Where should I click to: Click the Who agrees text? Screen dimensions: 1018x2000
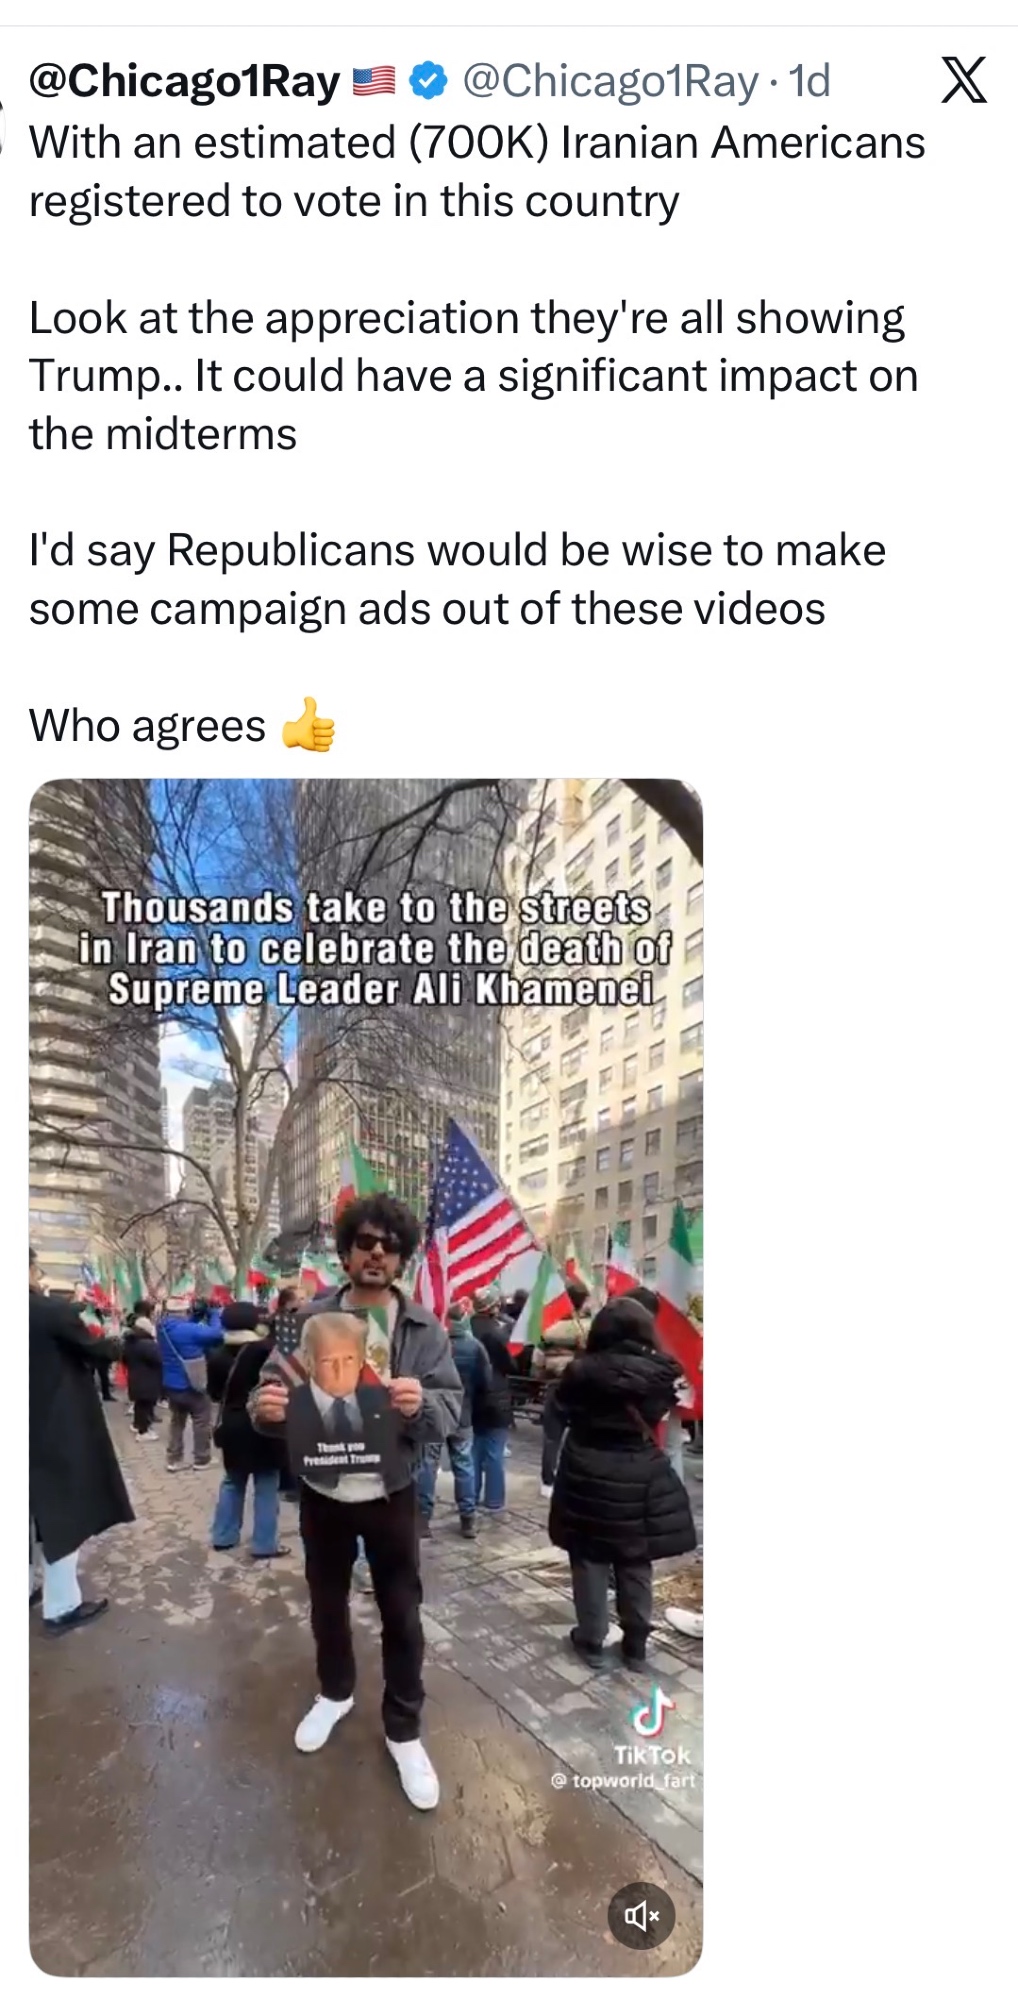[147, 725]
